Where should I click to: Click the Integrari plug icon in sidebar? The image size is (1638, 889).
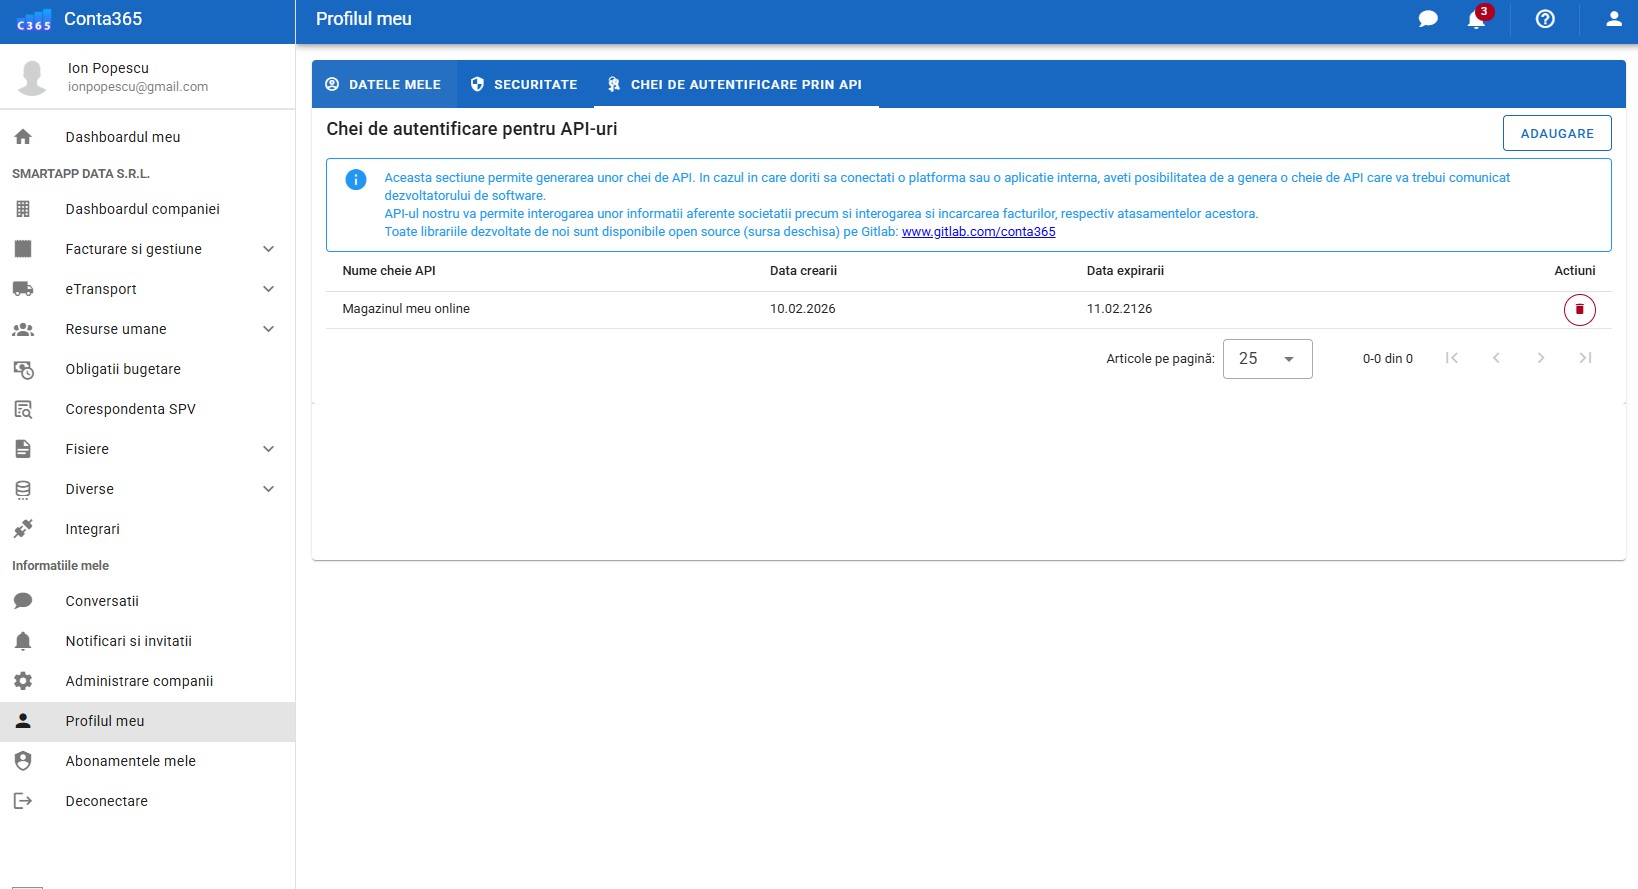coord(23,529)
